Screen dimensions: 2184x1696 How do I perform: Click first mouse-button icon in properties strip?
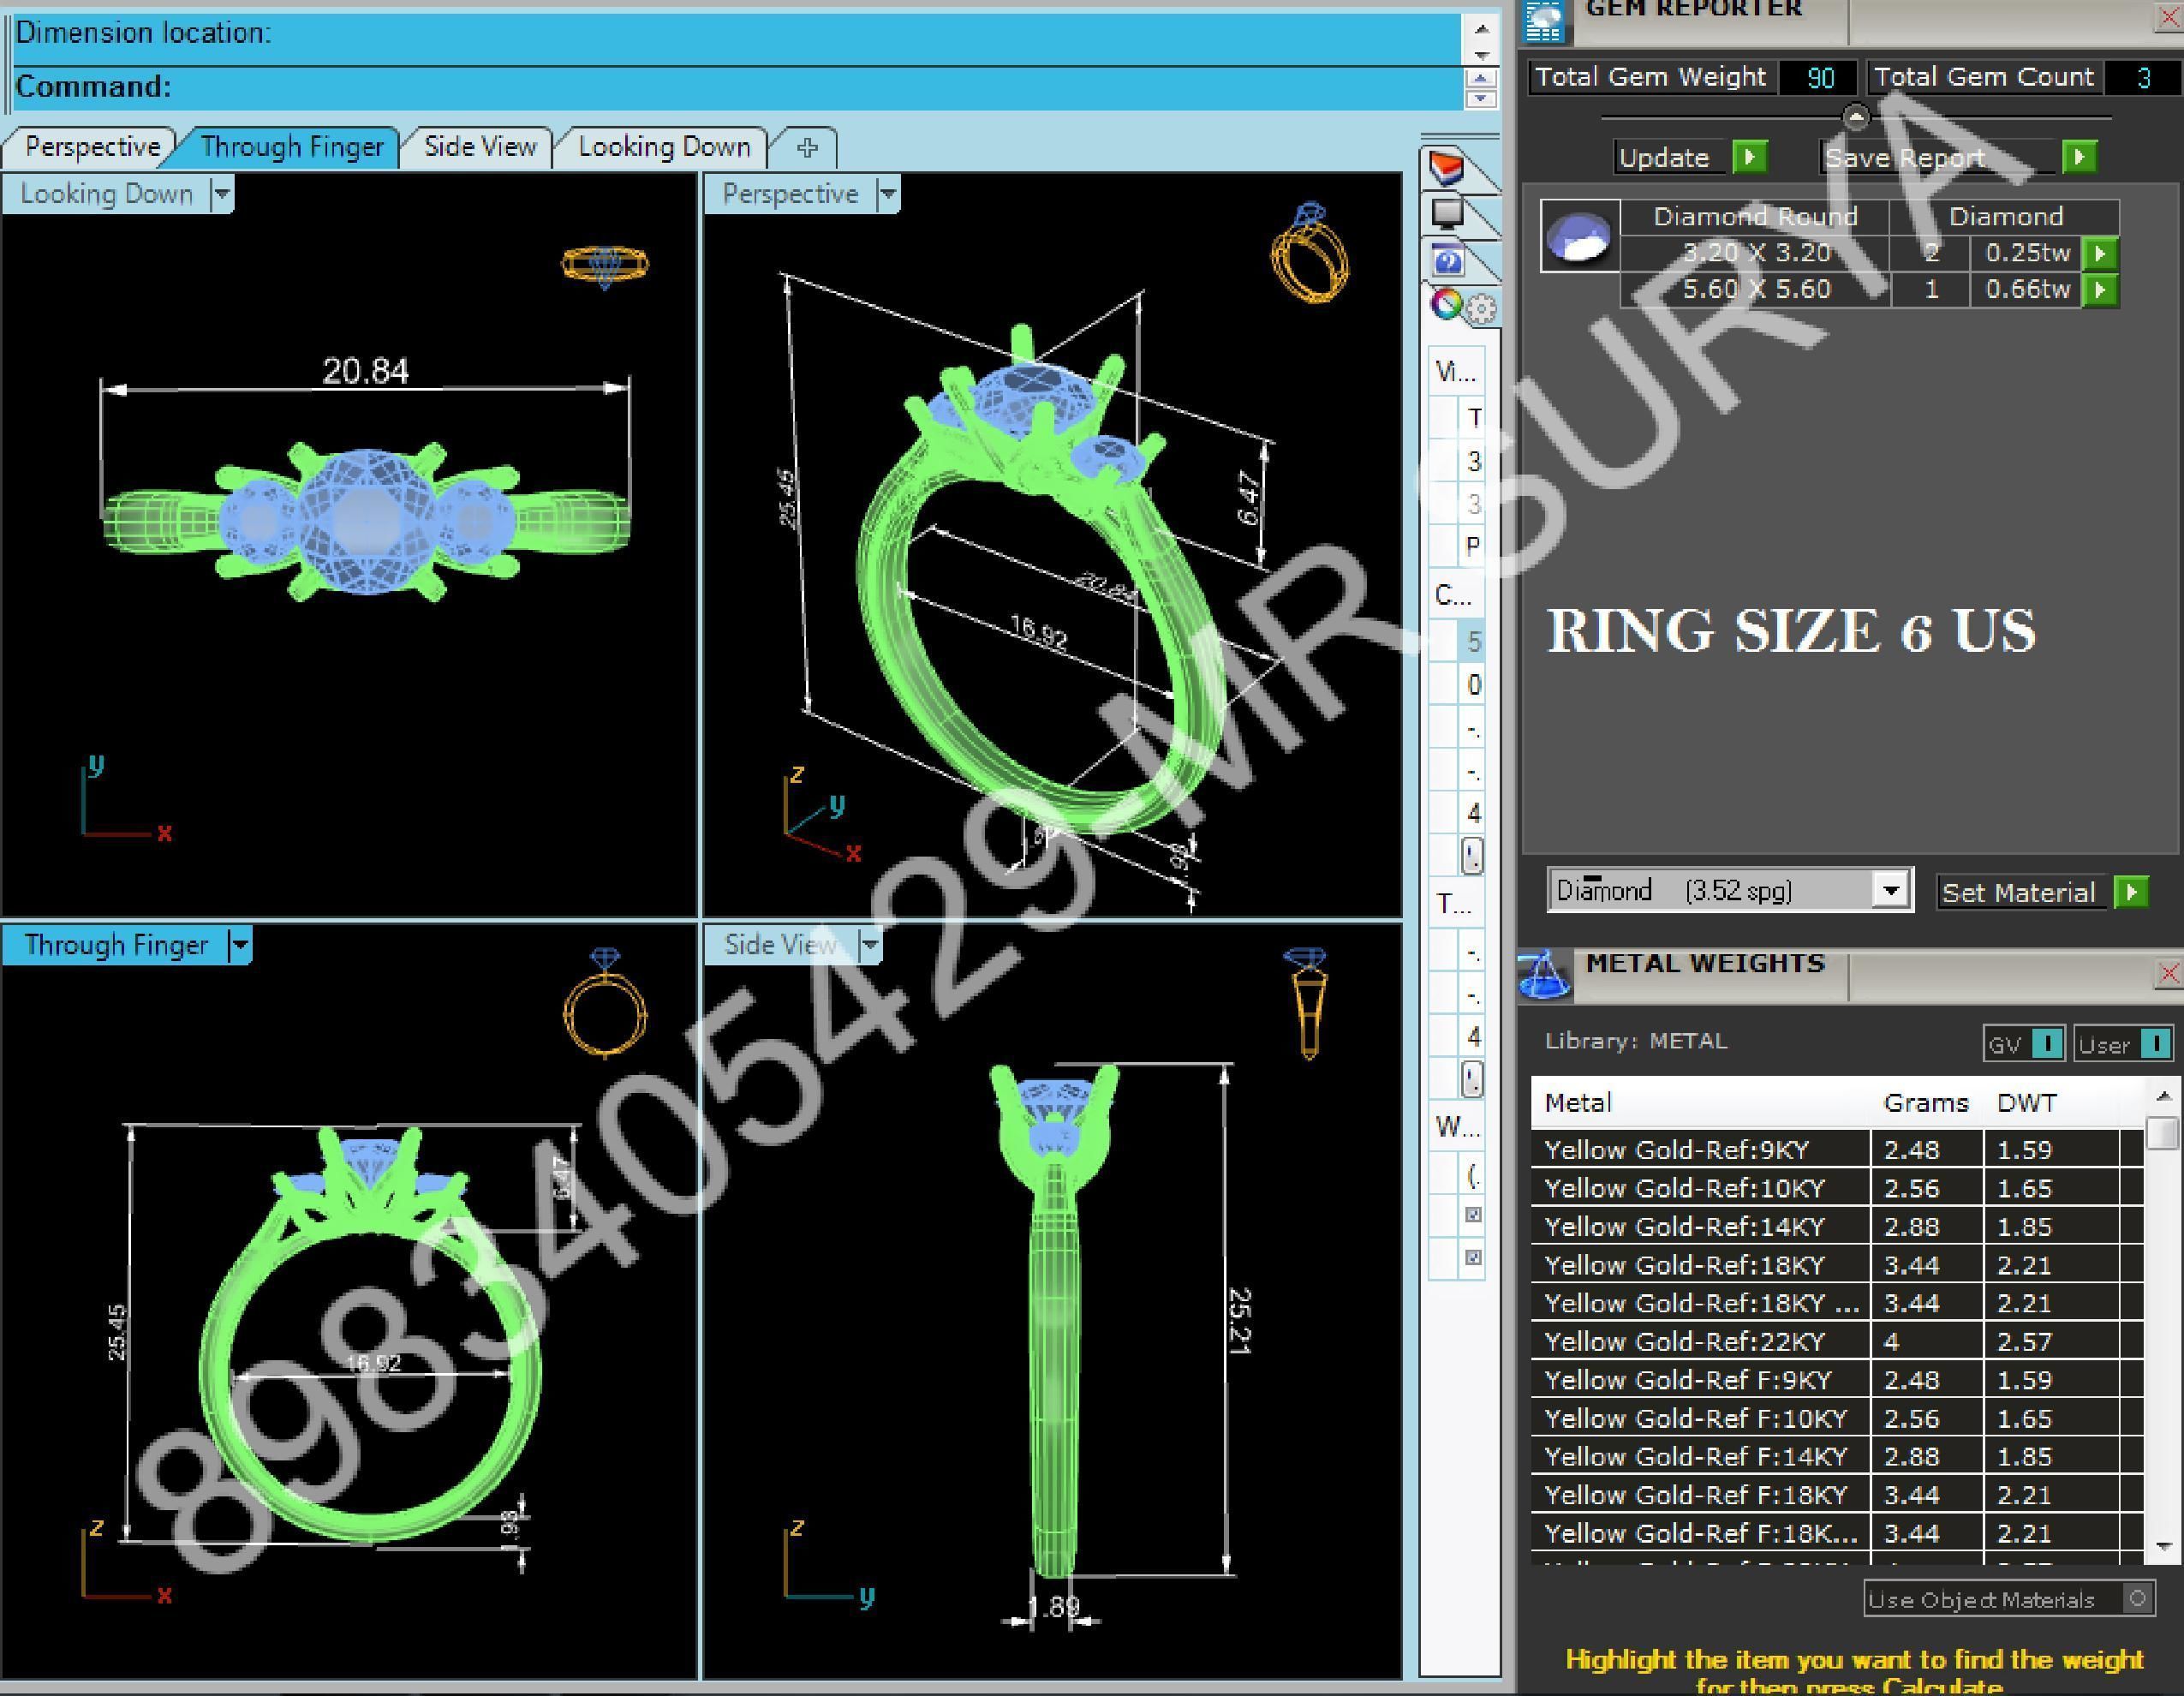point(1472,856)
